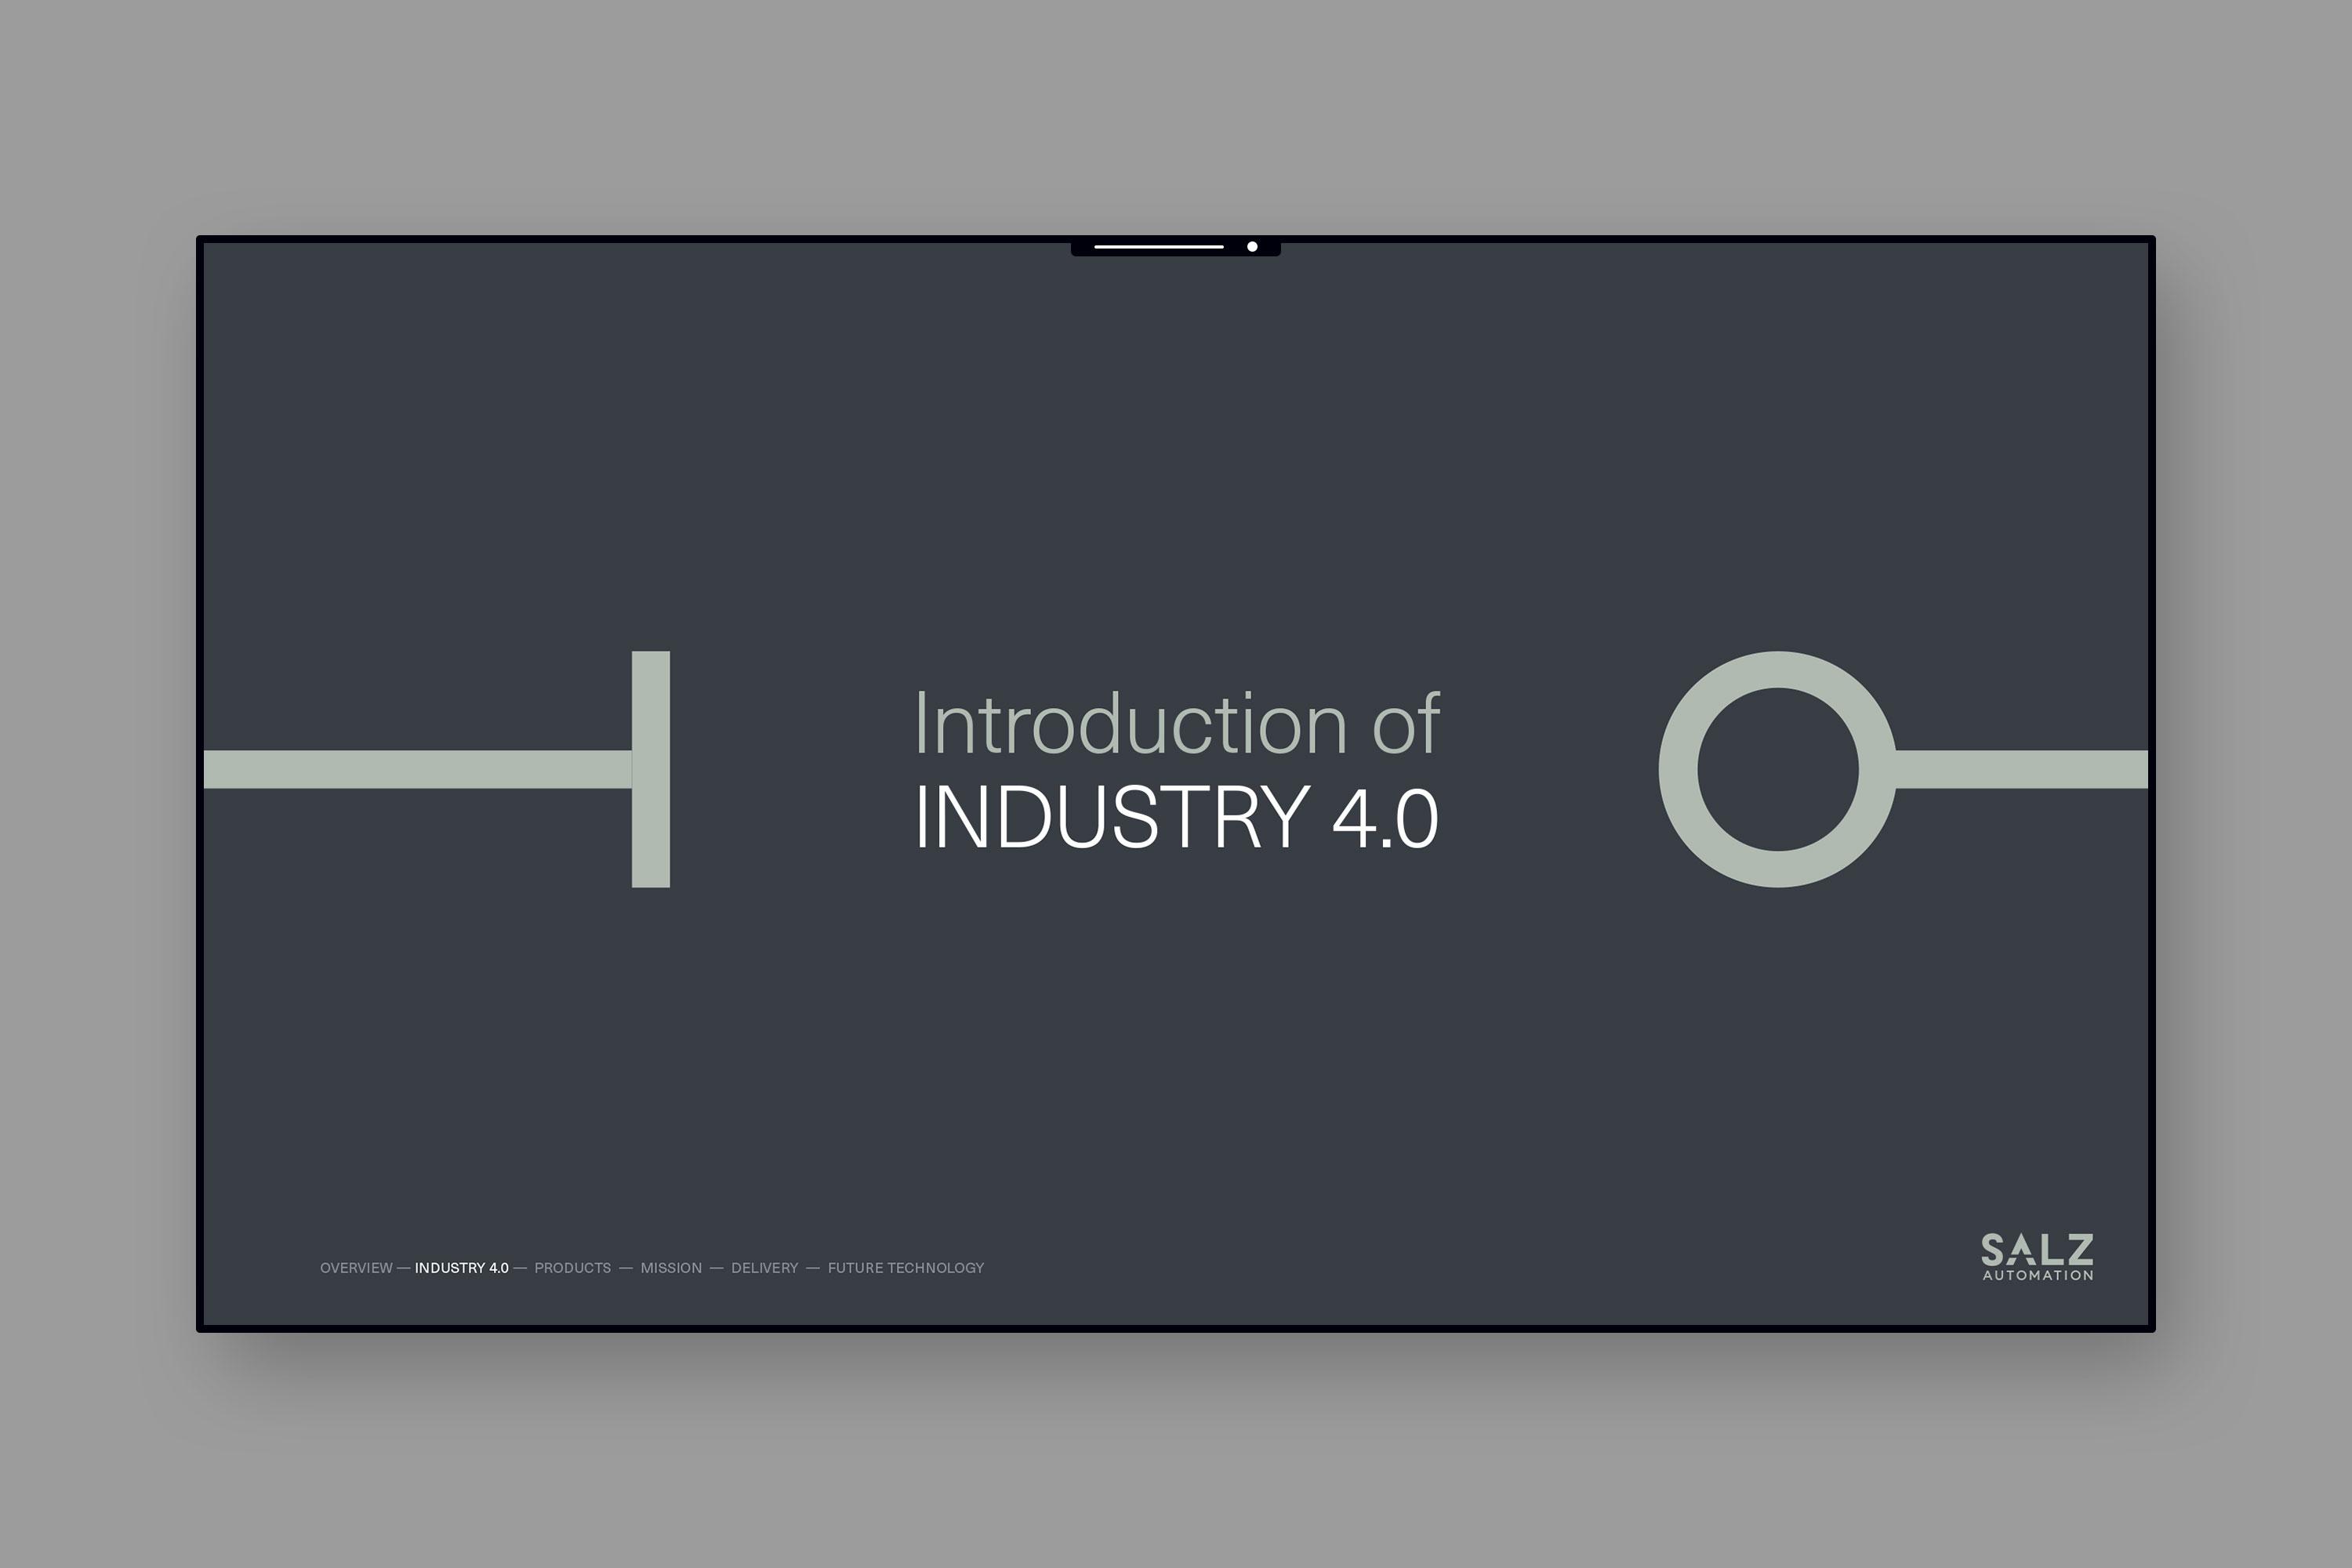Go to the PRODUCTS section
Viewport: 2352px width, 1568px height.
point(572,1268)
